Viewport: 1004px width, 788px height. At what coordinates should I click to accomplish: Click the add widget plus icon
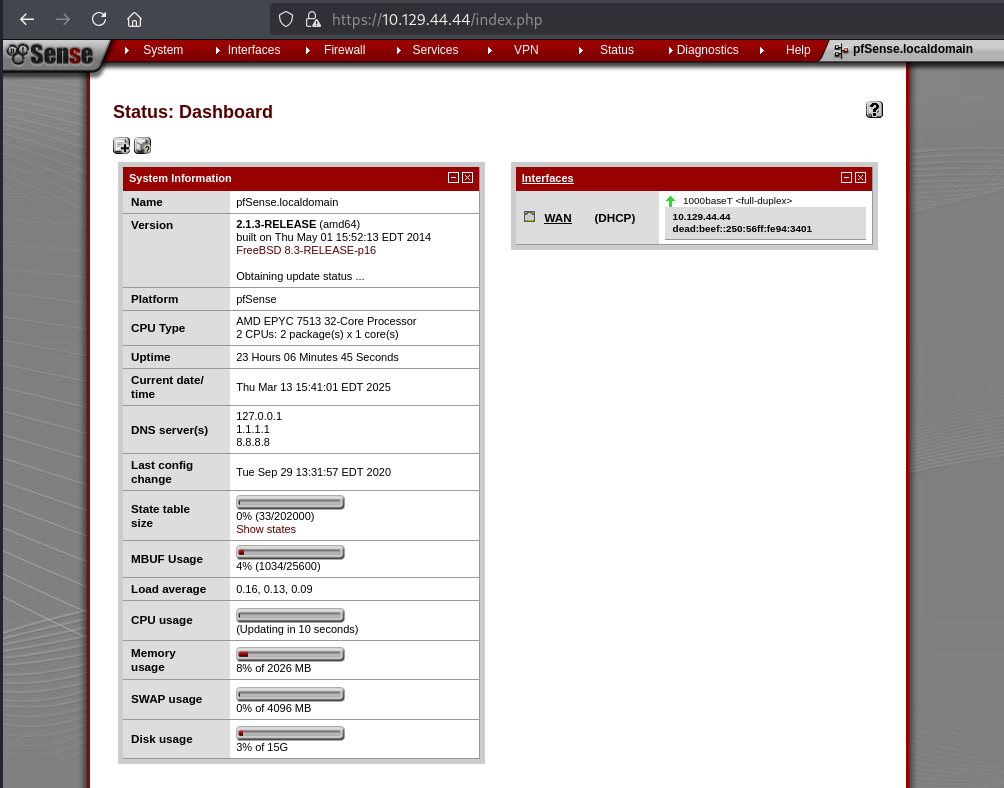(x=121, y=146)
